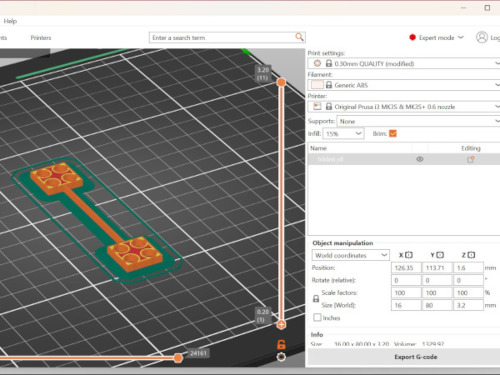
Task: Click the orange unlock icon below layer slider
Action: [281, 345]
